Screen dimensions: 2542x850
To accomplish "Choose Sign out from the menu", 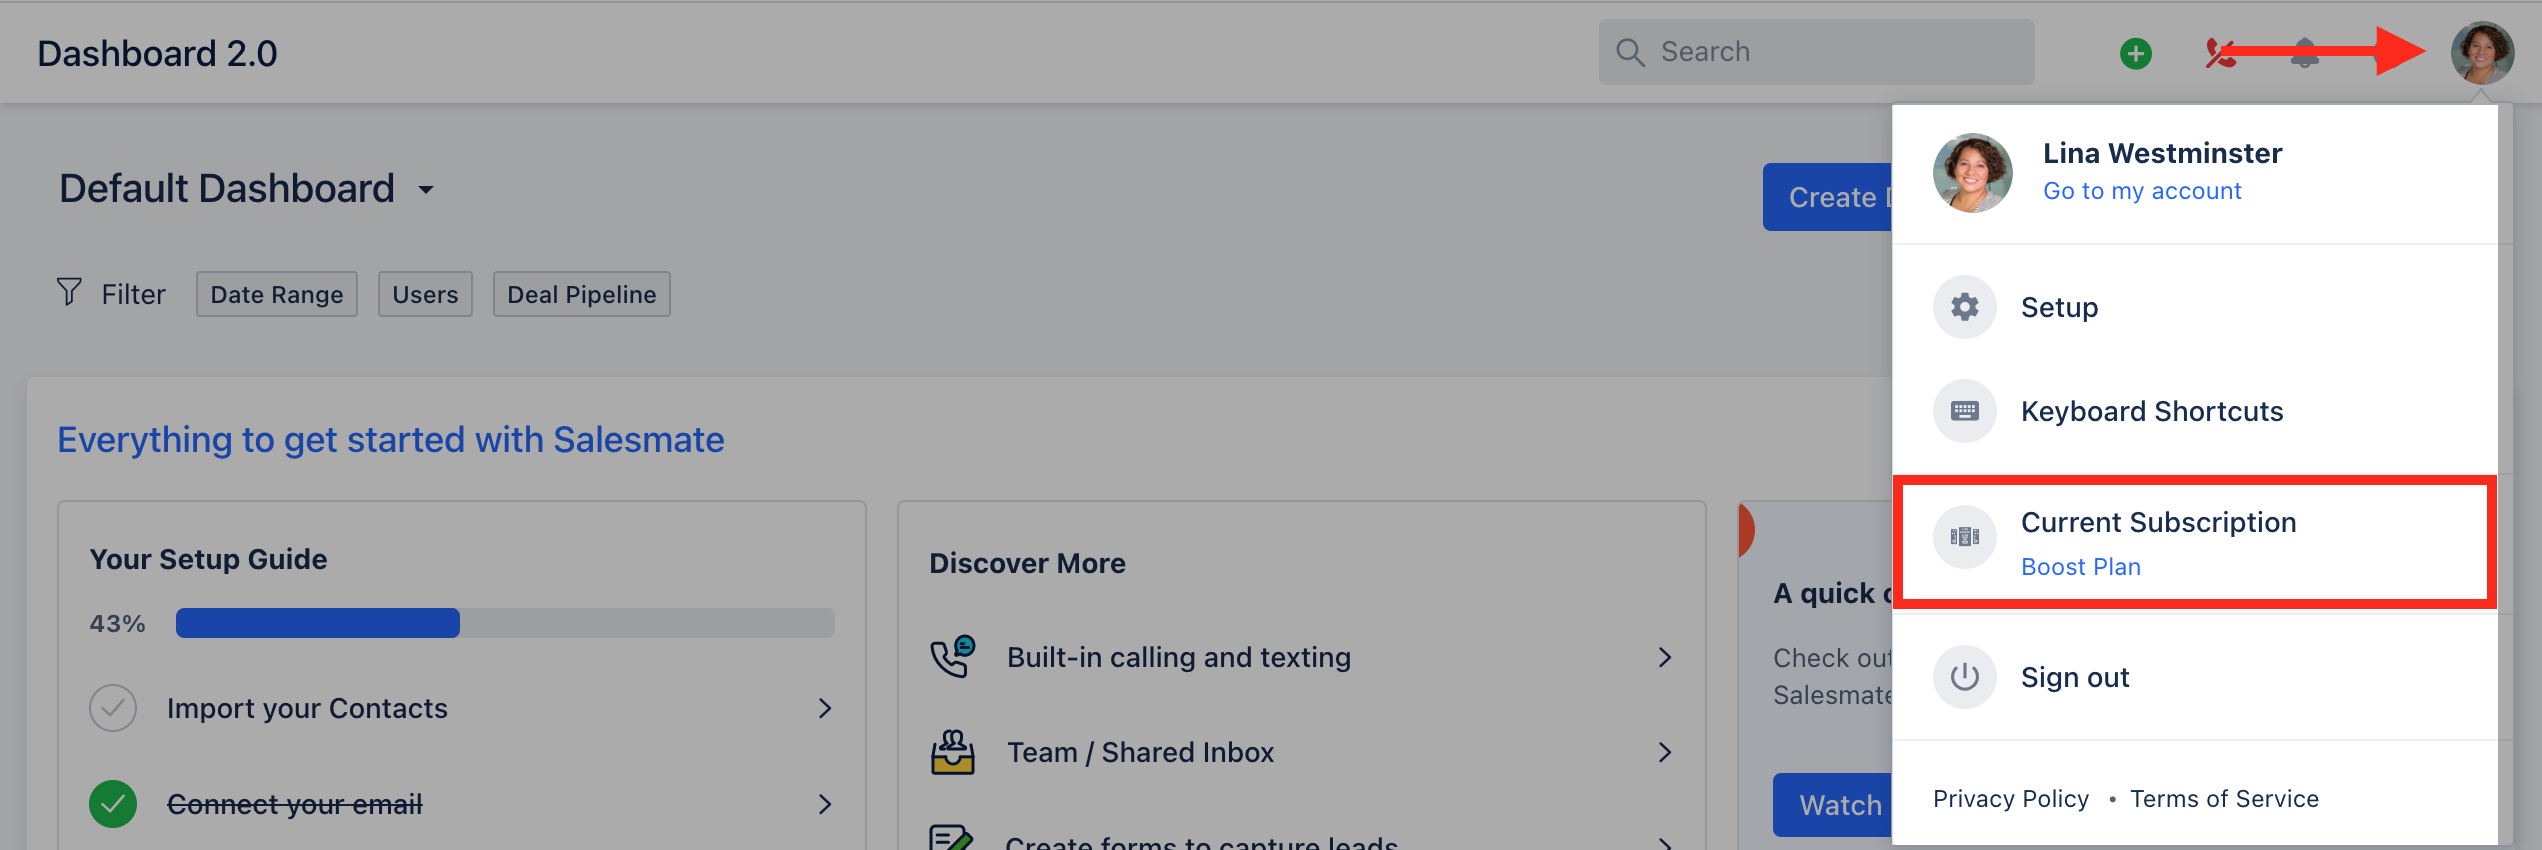I will tap(2195, 677).
